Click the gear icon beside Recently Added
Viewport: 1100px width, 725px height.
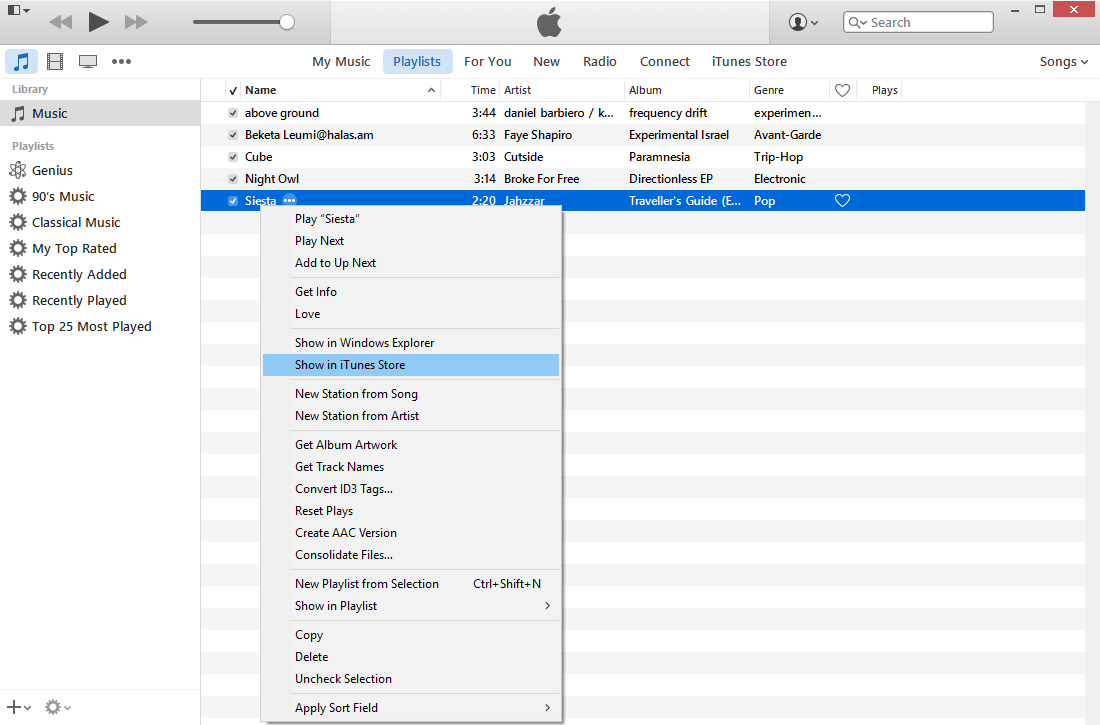coord(18,274)
